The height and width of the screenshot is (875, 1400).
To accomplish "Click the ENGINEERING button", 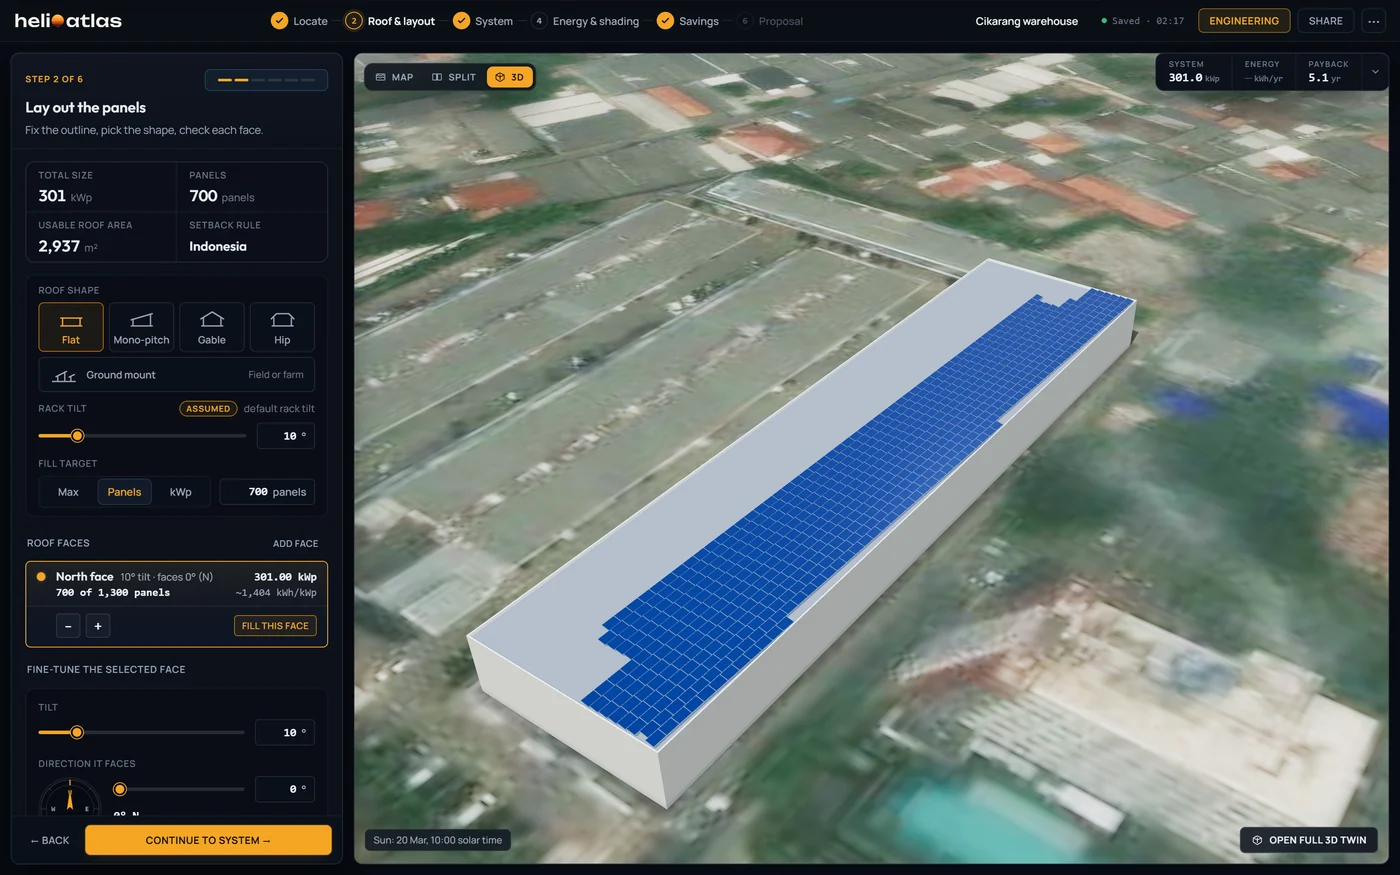I will click(x=1244, y=21).
